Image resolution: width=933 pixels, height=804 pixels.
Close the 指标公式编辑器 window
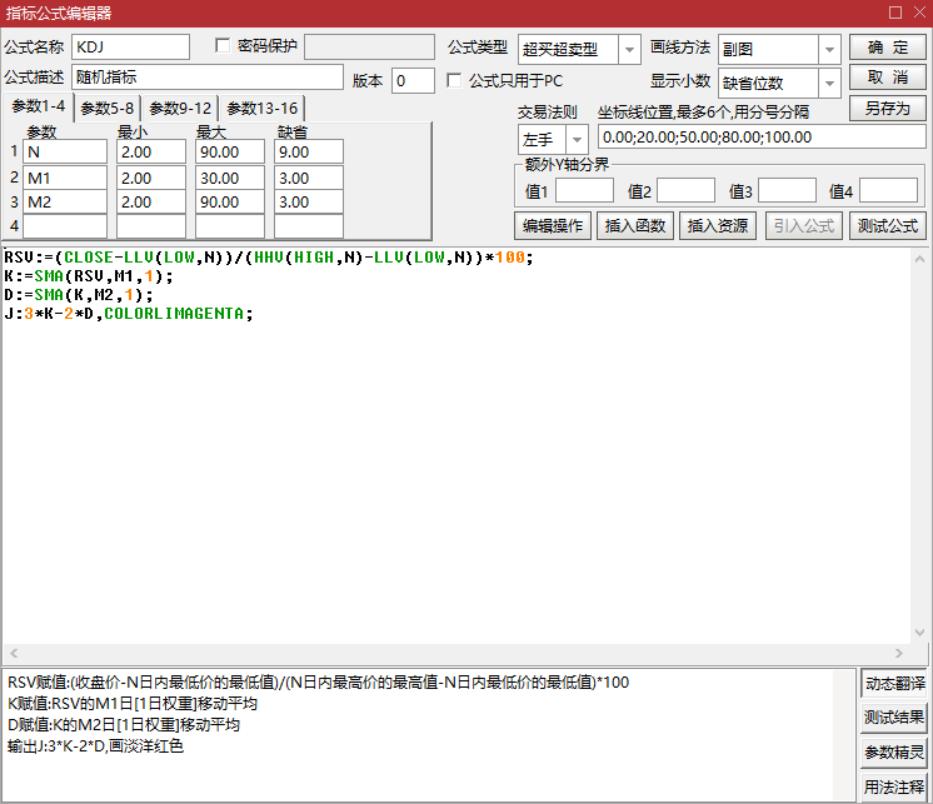coord(919,13)
